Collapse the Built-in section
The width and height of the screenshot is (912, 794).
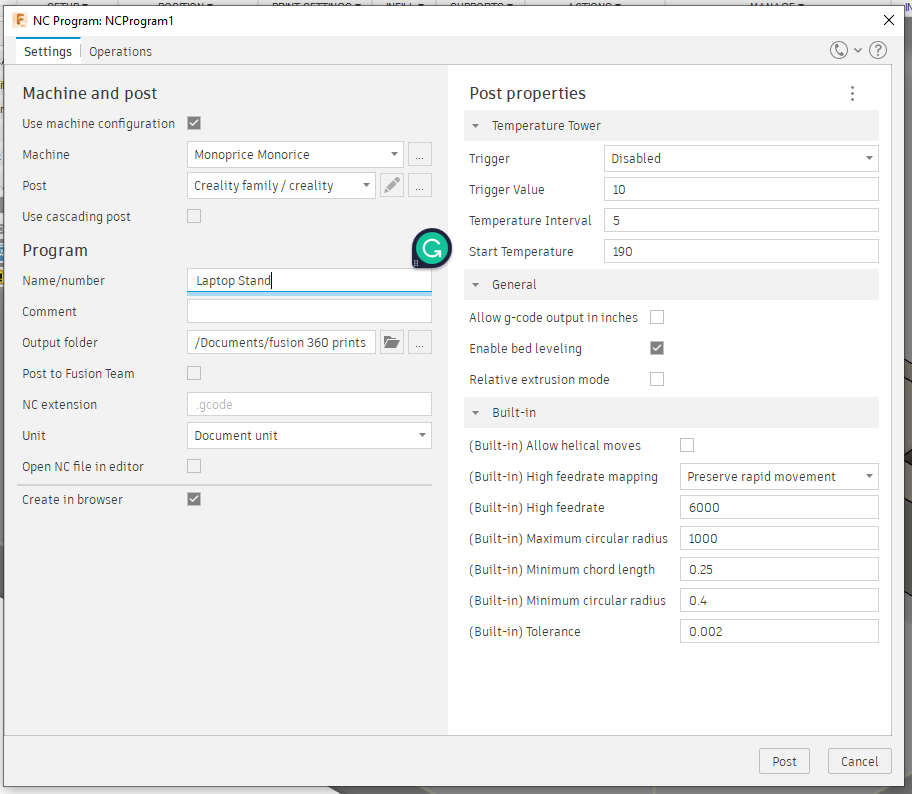click(476, 412)
